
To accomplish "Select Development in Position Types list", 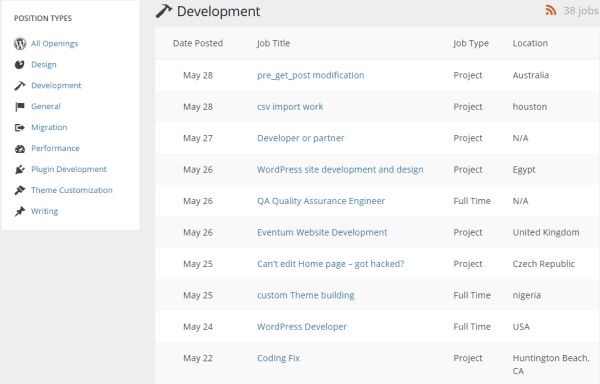I will tap(56, 85).
